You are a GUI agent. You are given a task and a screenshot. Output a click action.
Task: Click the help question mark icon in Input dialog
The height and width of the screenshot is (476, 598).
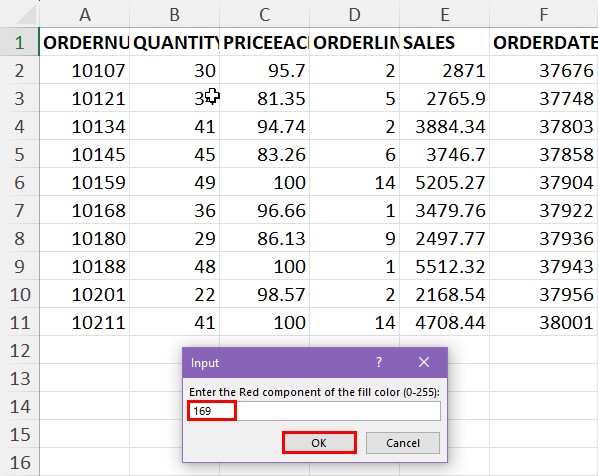(379, 362)
